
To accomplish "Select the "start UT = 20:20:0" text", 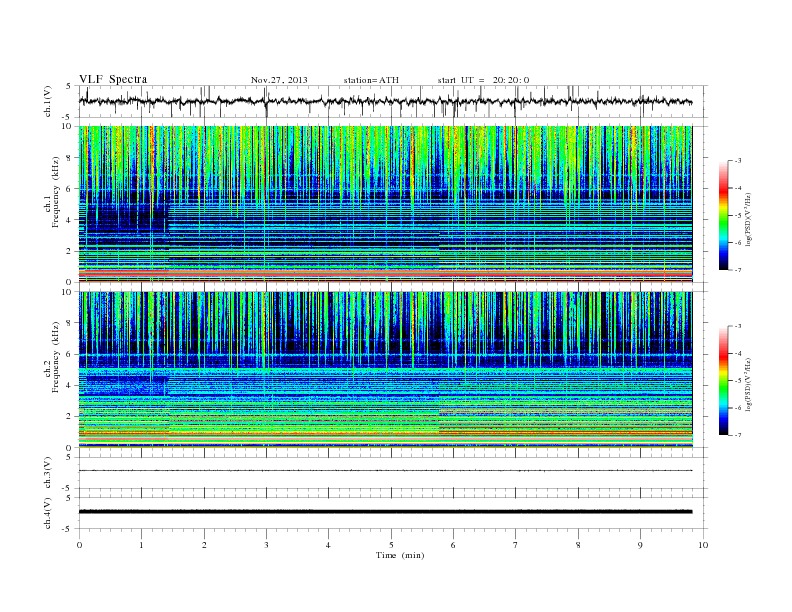I will click(483, 80).
